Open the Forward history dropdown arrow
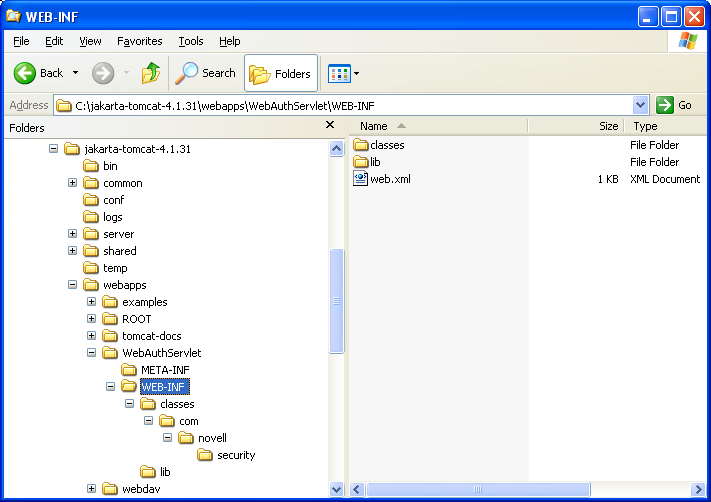The height and width of the screenshot is (502, 711). [127, 73]
